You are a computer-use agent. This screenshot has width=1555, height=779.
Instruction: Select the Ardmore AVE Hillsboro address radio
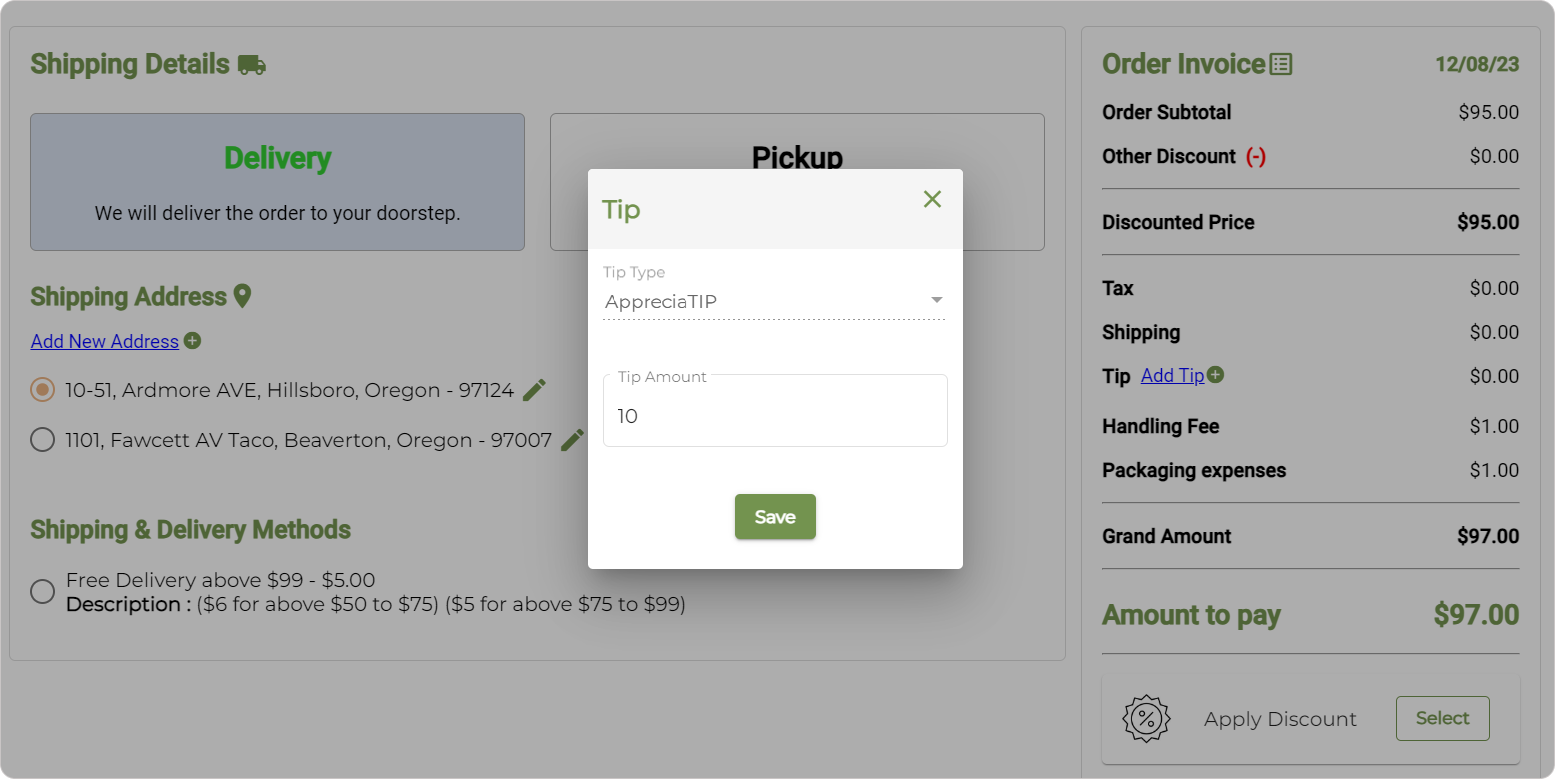[42, 390]
